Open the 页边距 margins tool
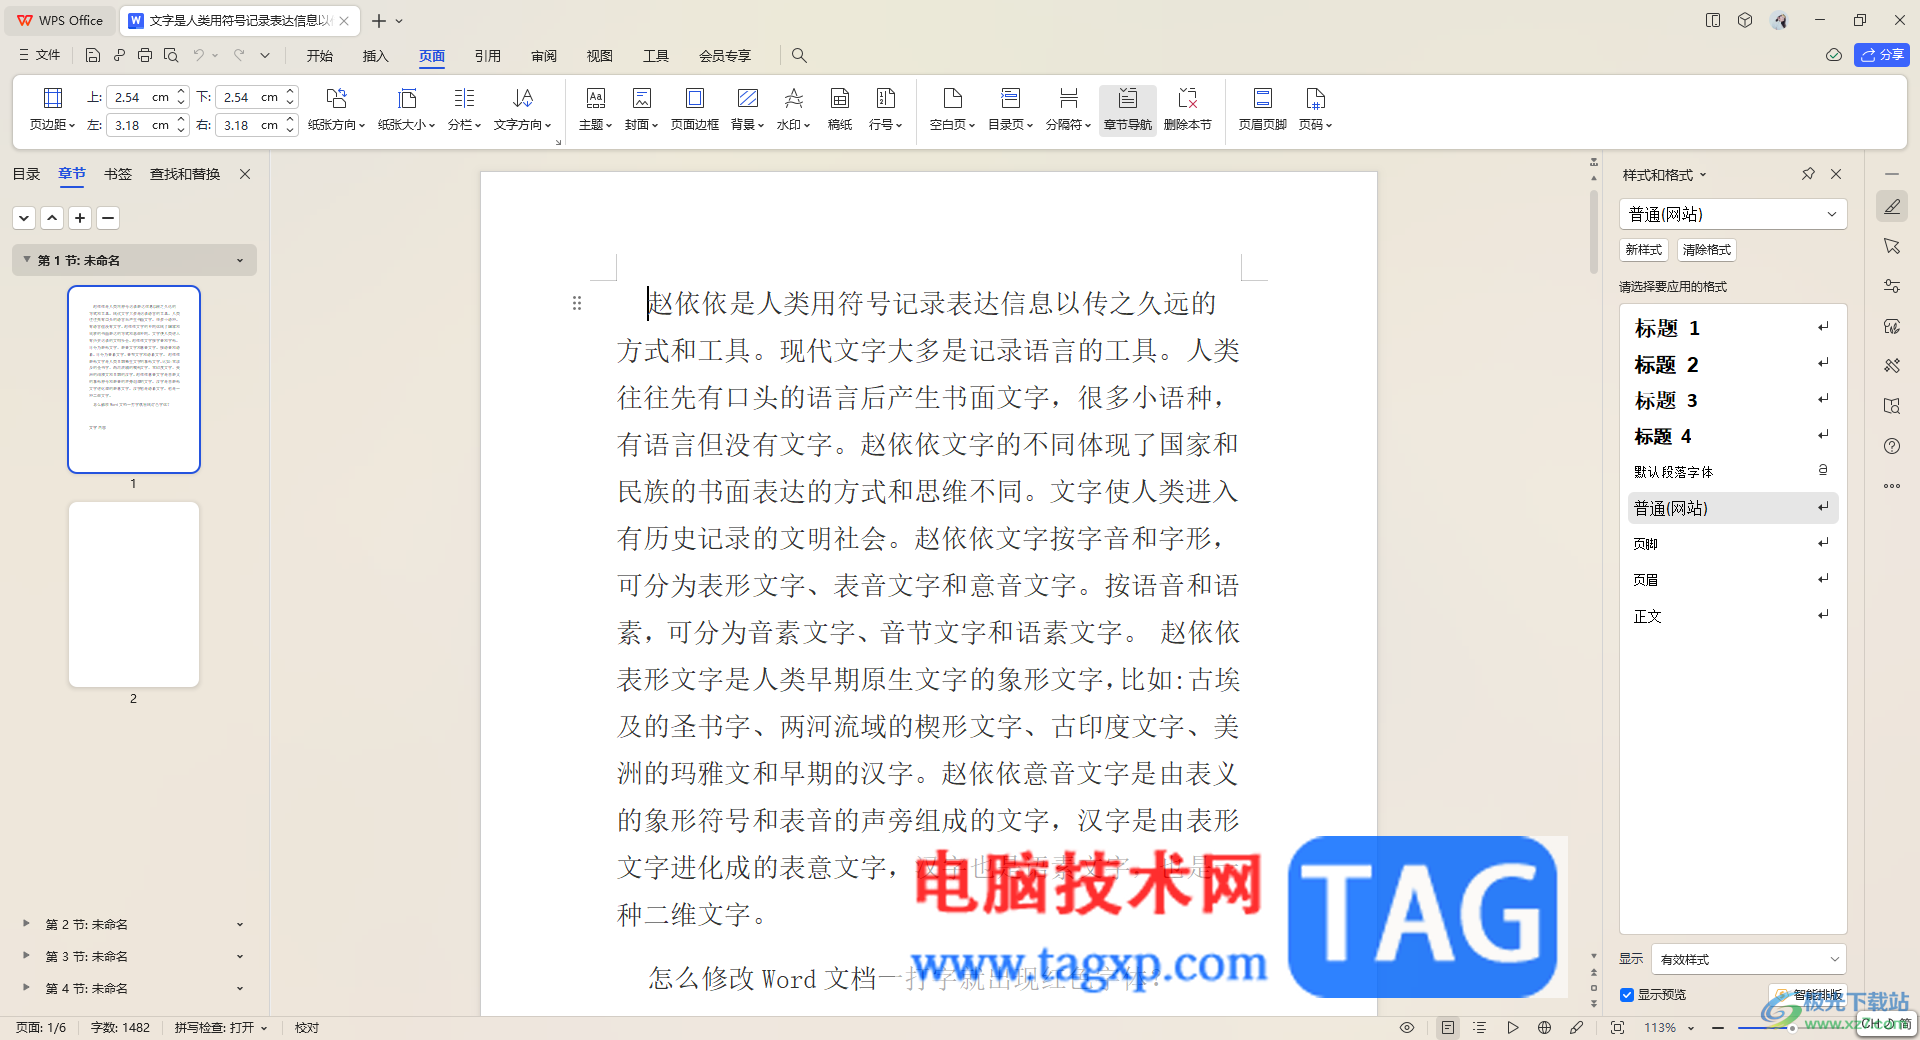 click(52, 109)
